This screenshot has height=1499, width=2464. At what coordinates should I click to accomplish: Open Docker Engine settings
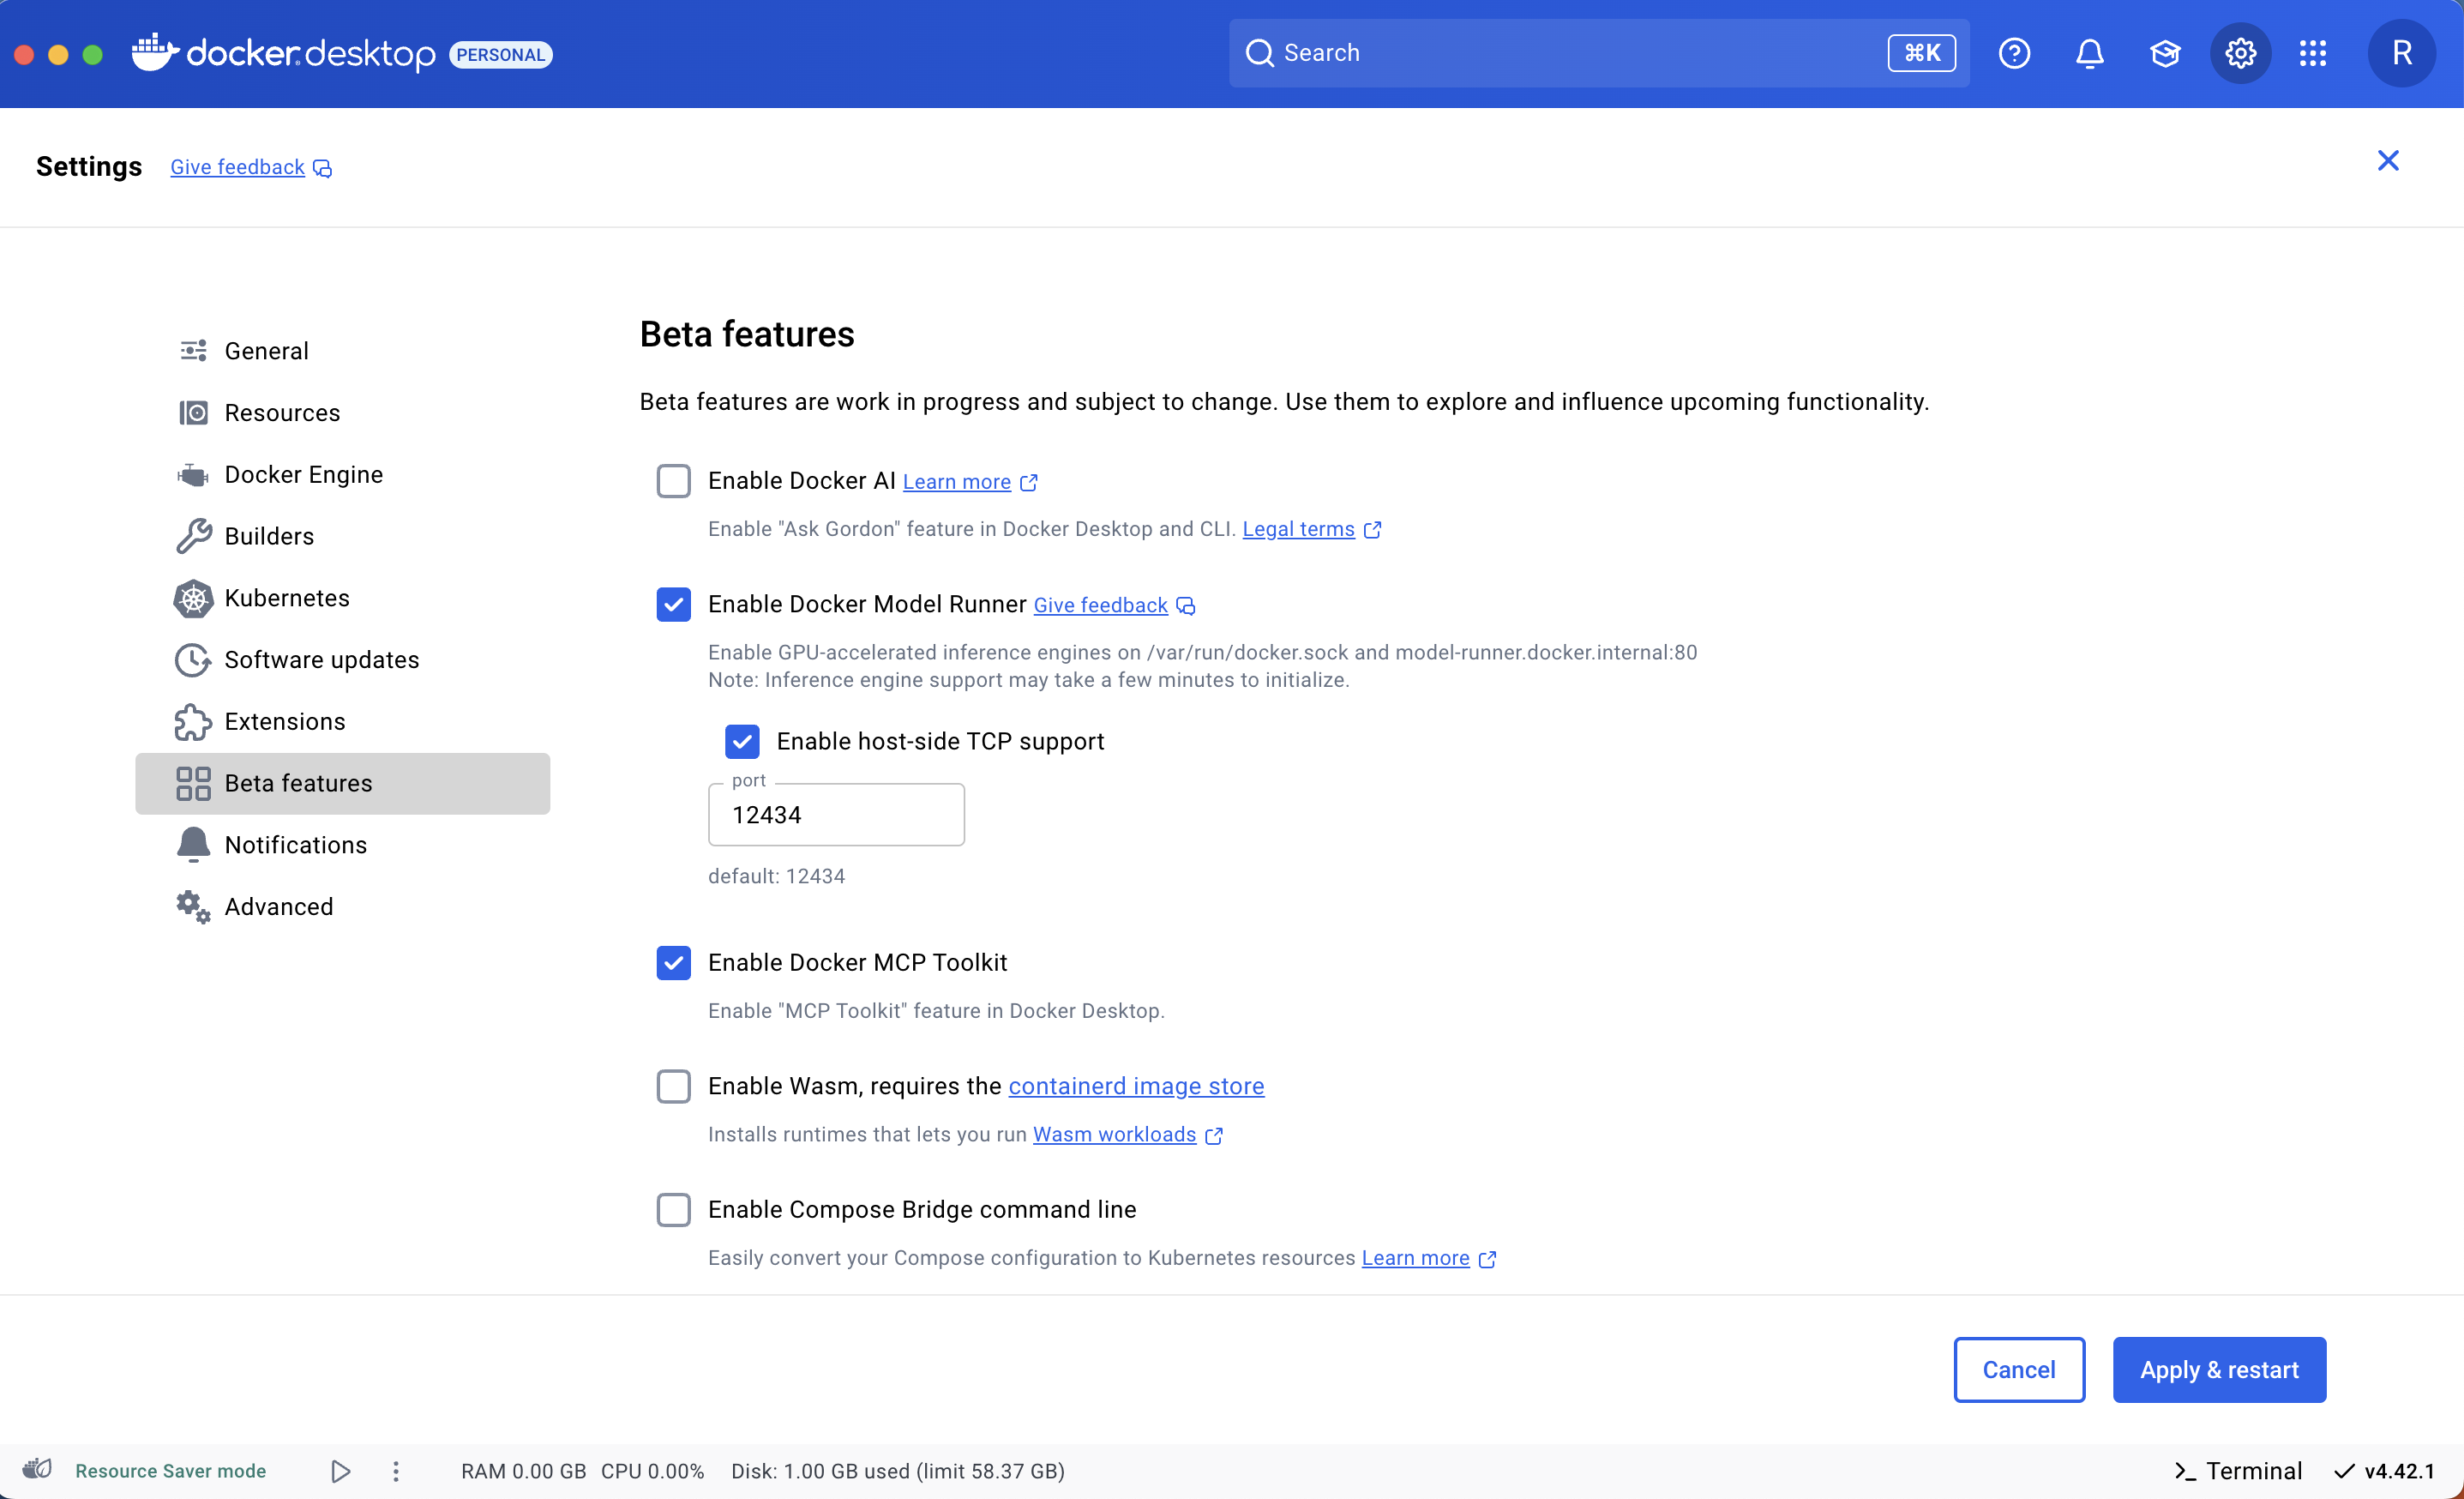[x=342, y=474]
